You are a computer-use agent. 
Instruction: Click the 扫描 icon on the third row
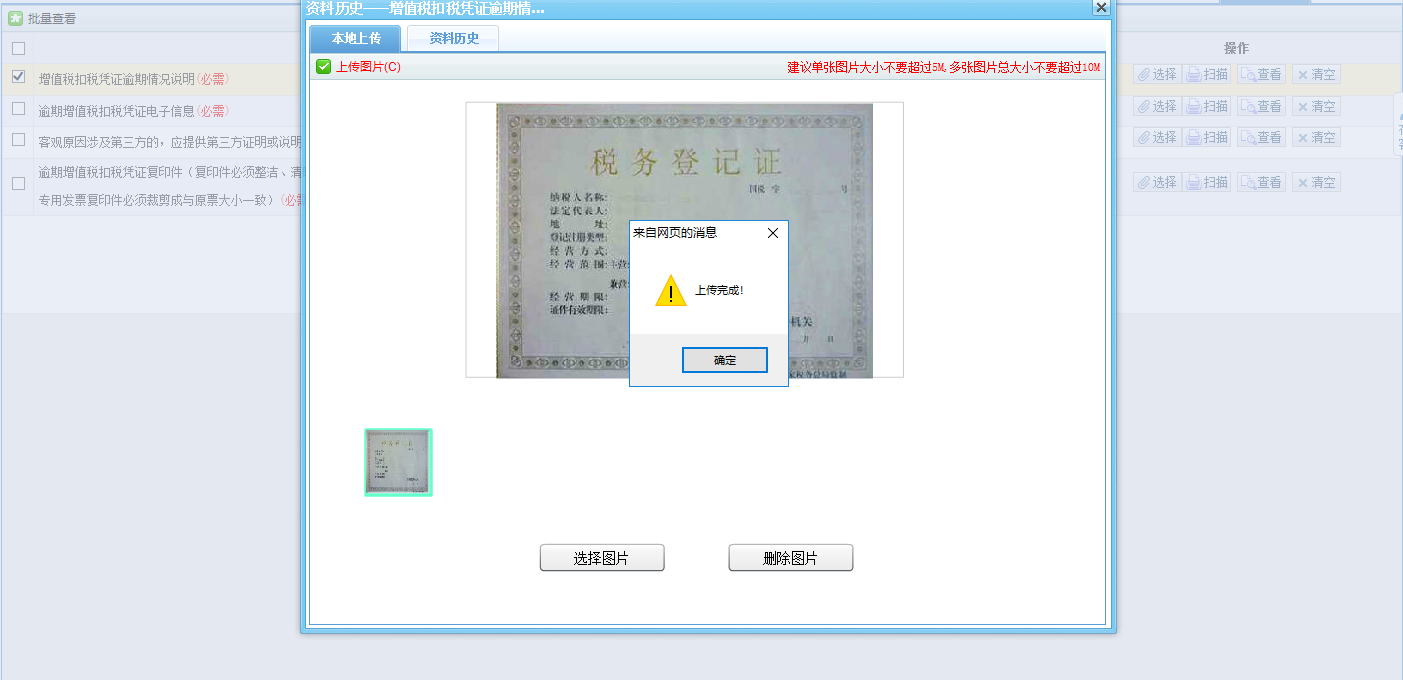click(x=1207, y=137)
